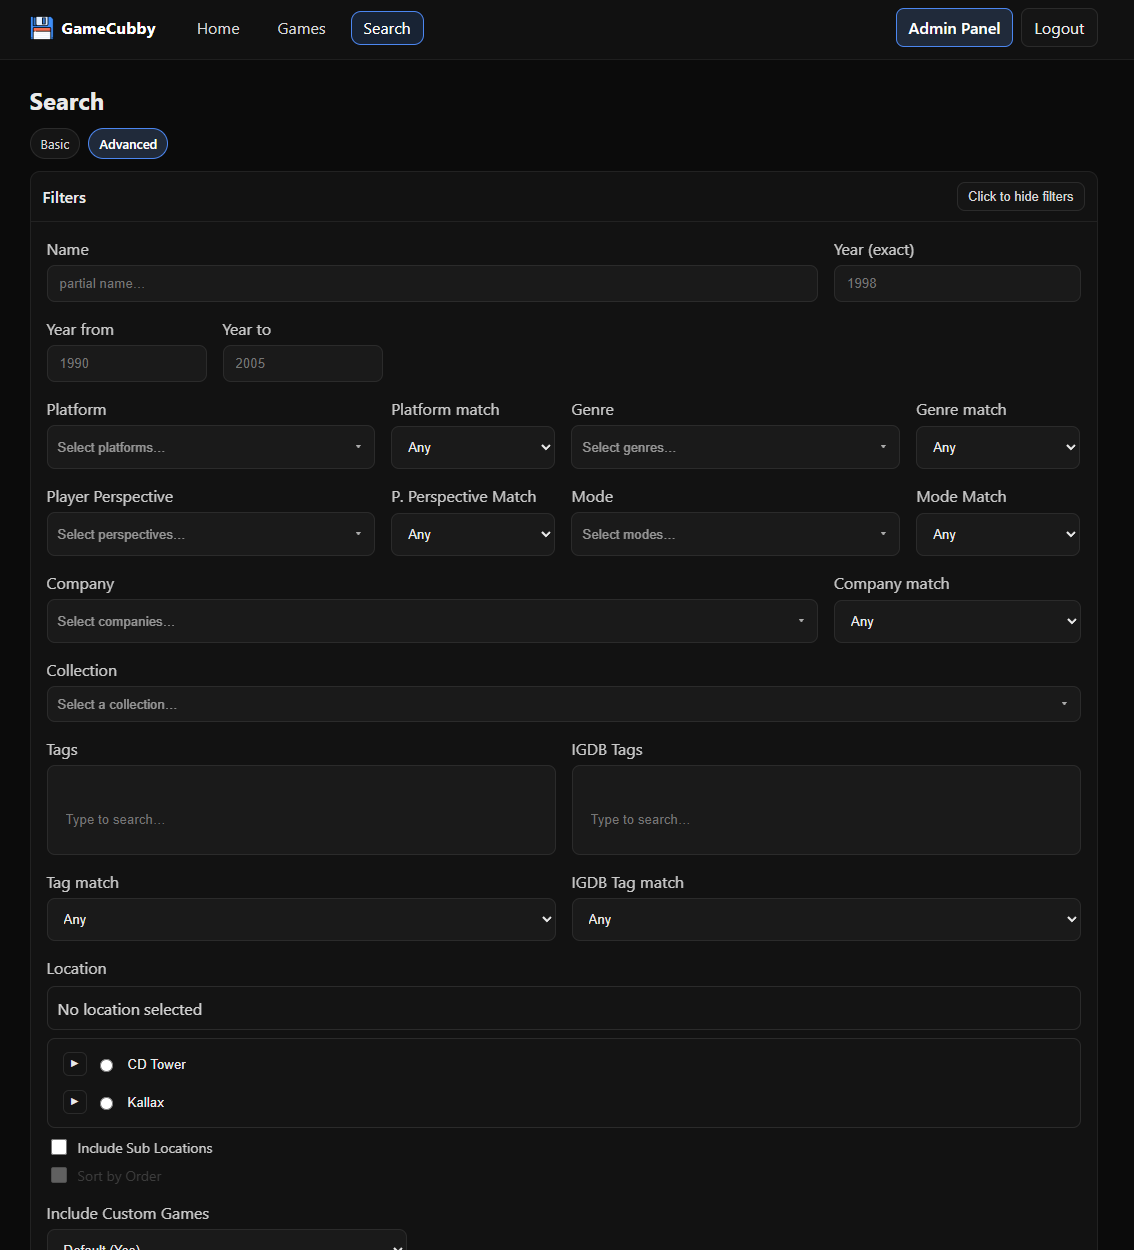Select the CD Tower radio button

click(x=107, y=1065)
